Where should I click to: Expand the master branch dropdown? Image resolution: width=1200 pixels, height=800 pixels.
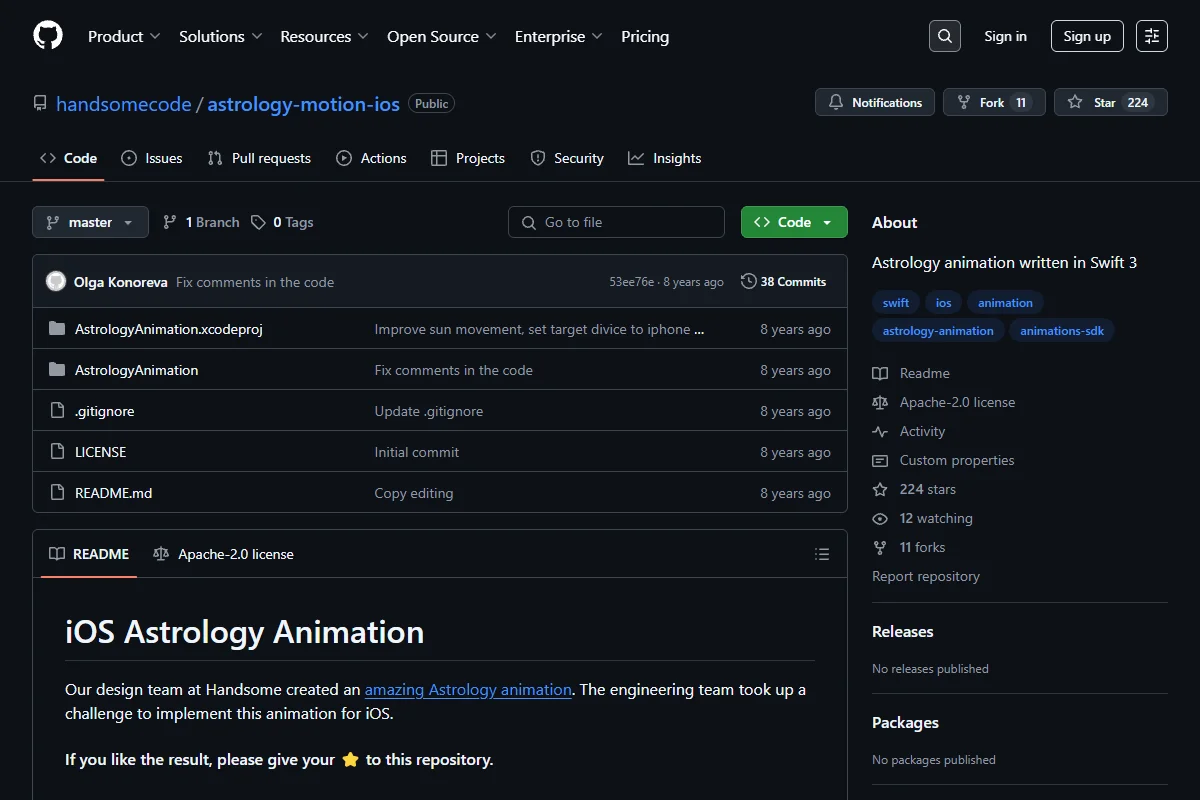[x=90, y=222]
